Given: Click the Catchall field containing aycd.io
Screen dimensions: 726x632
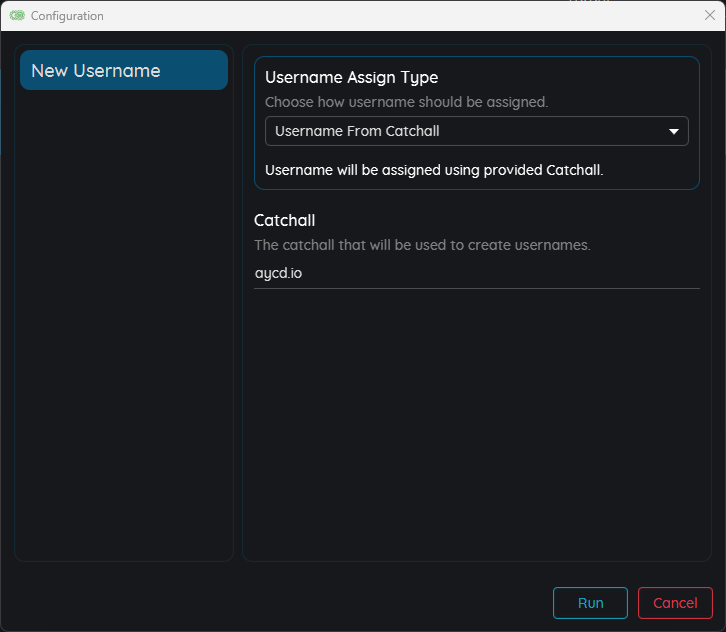Looking at the screenshot, I should (476, 273).
